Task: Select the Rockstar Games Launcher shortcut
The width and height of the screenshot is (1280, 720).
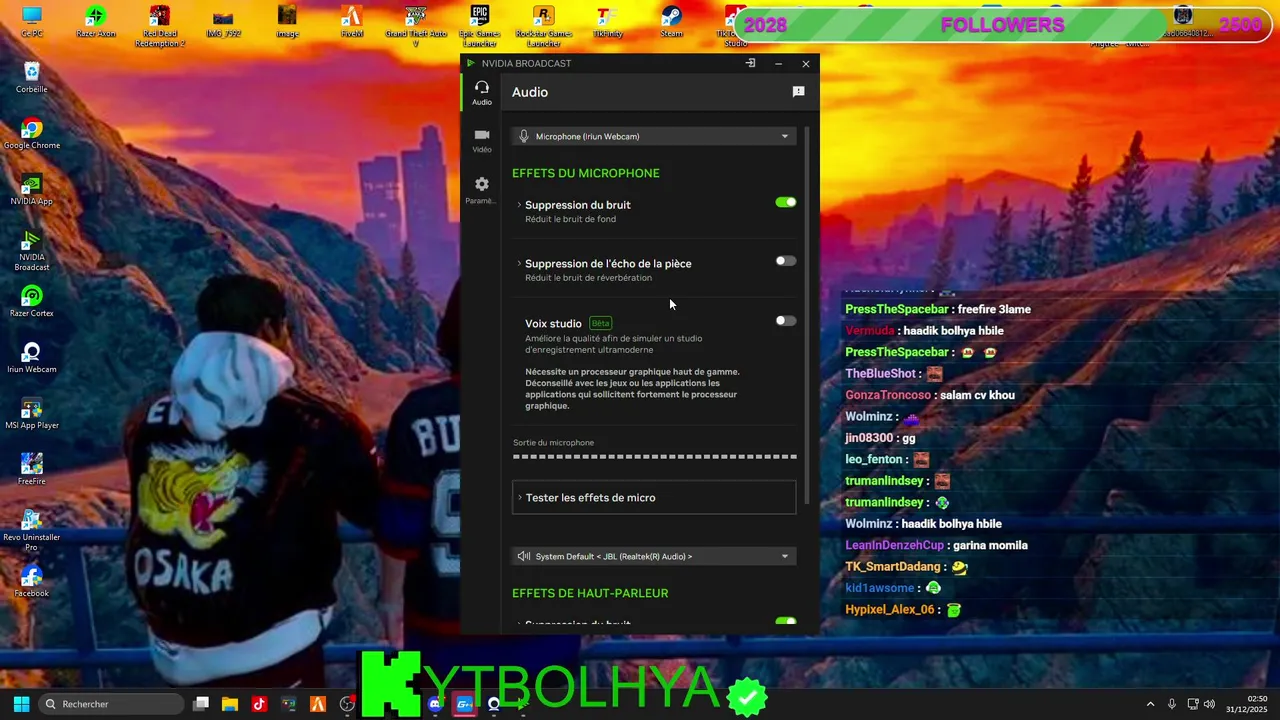Action: click(543, 27)
